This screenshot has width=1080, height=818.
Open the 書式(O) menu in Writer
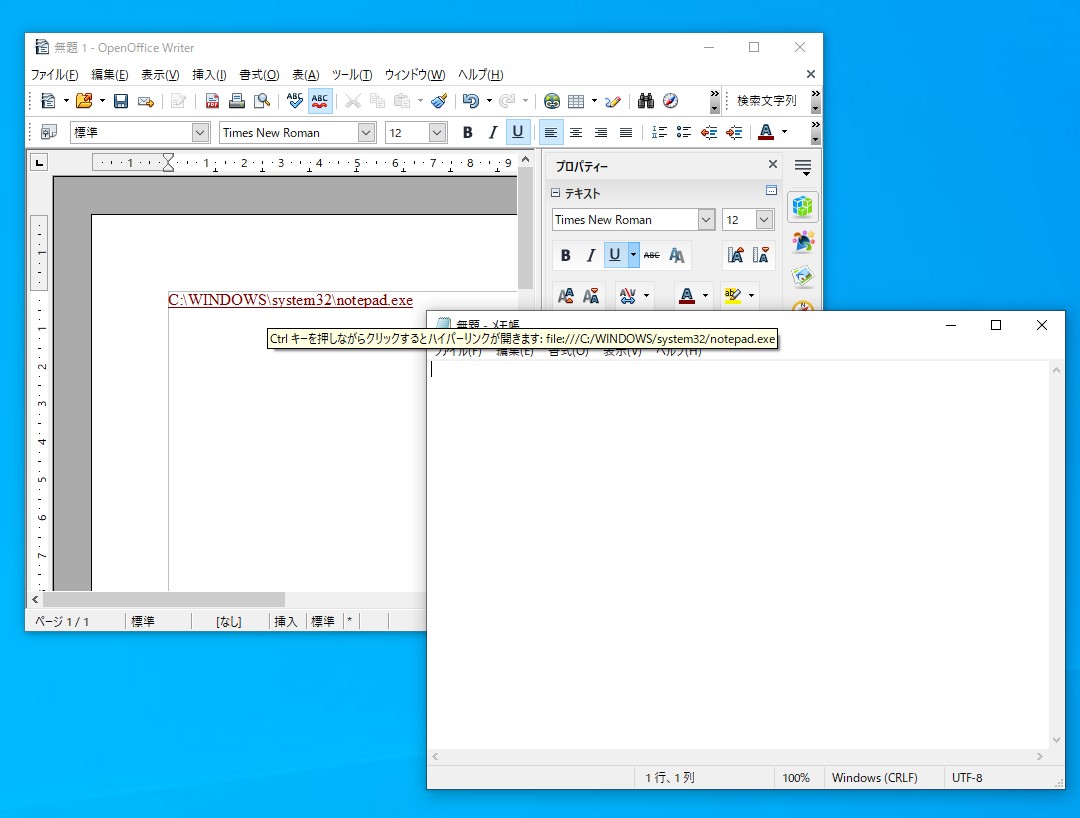(260, 75)
